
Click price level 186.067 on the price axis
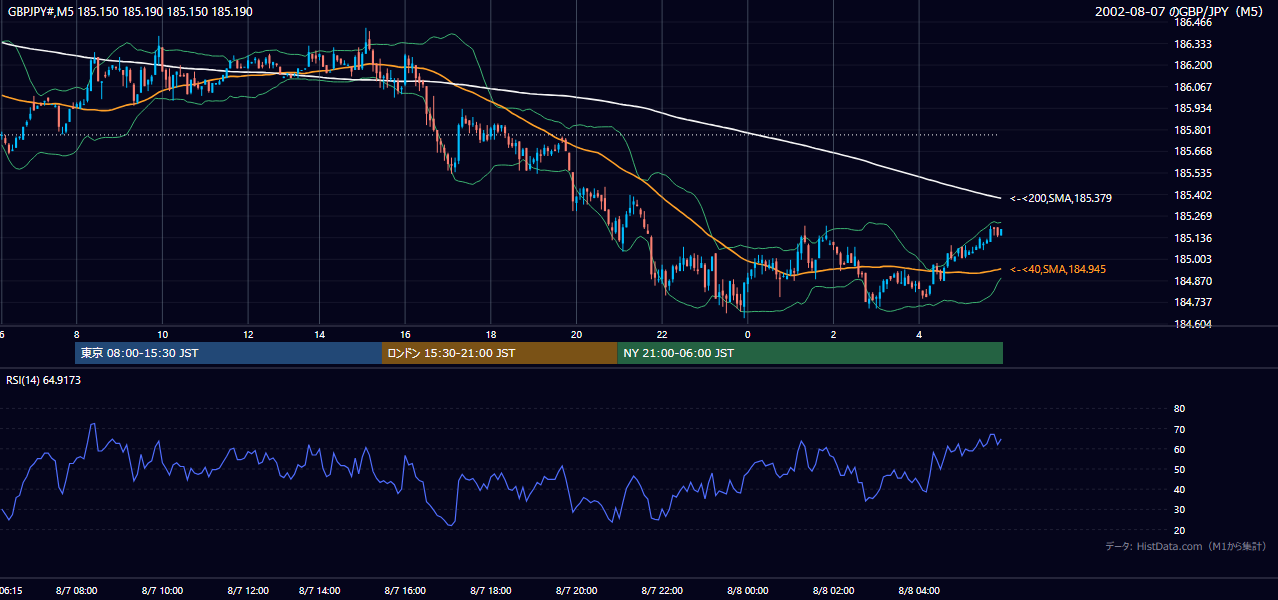pyautogui.click(x=1192, y=88)
